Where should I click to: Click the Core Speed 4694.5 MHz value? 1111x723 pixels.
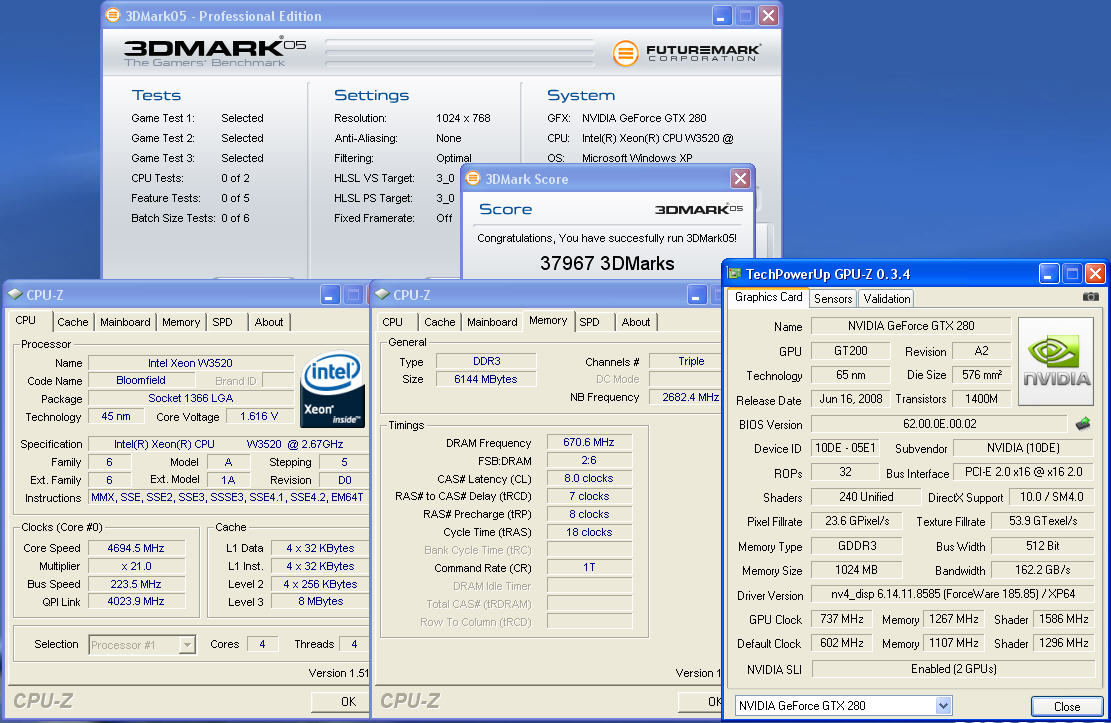coord(136,548)
